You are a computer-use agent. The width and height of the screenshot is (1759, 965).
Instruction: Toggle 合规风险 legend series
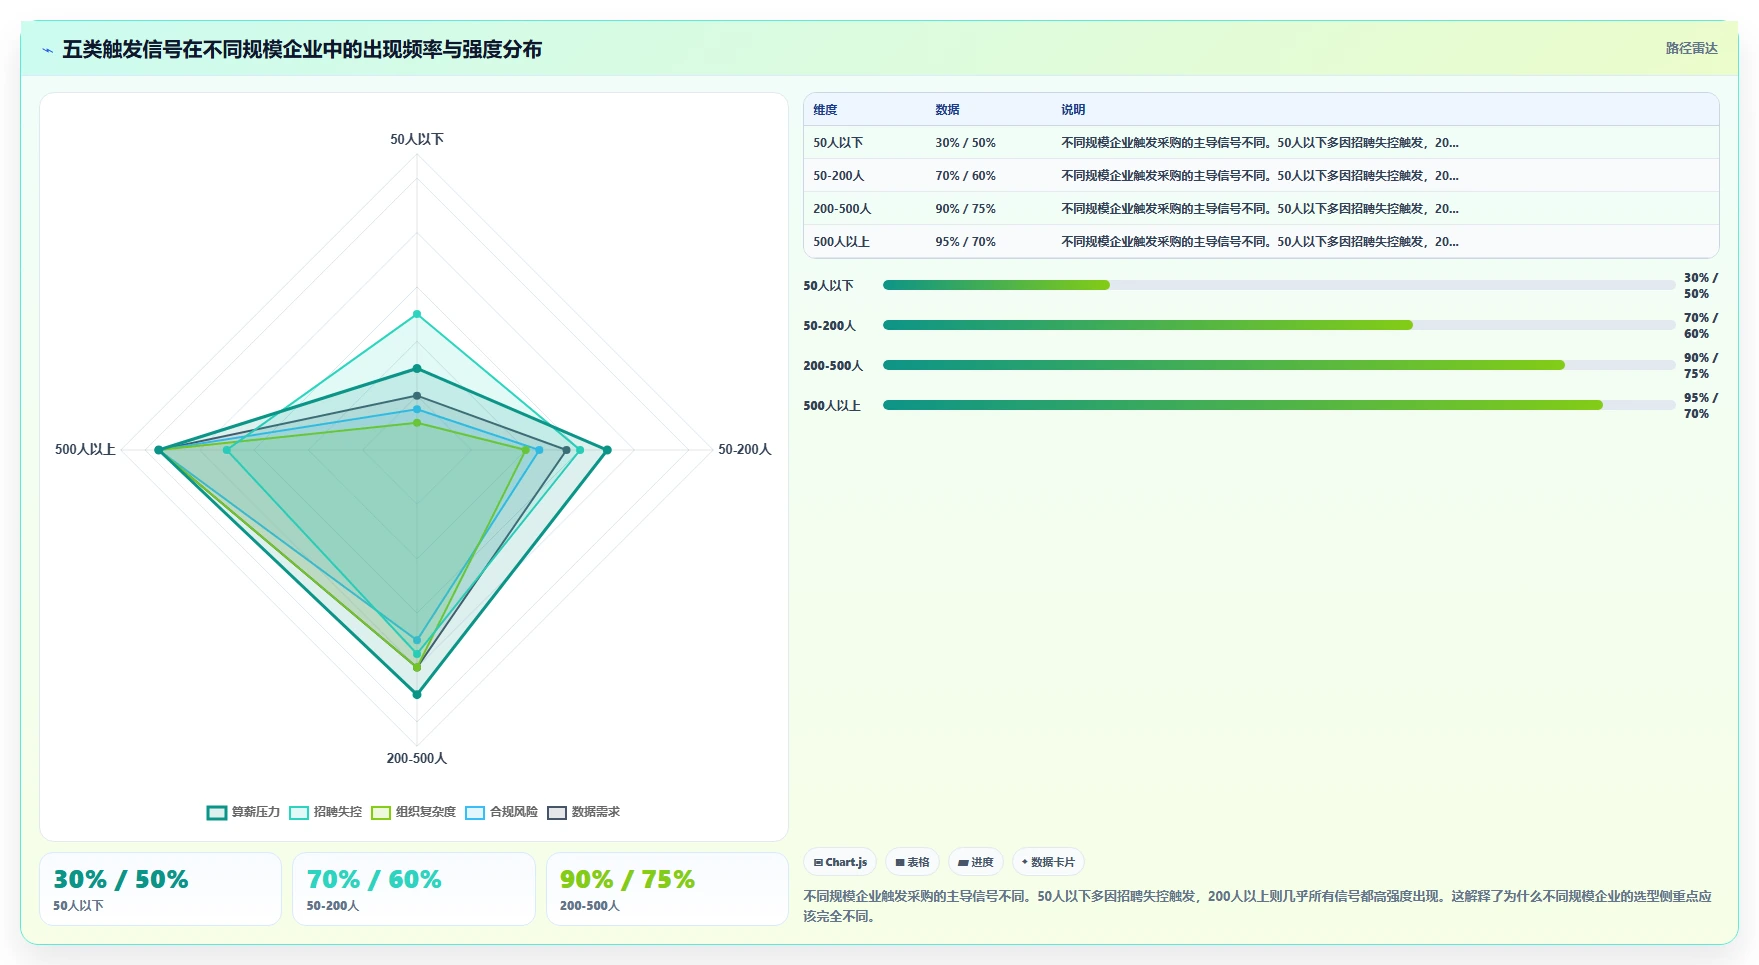click(501, 812)
